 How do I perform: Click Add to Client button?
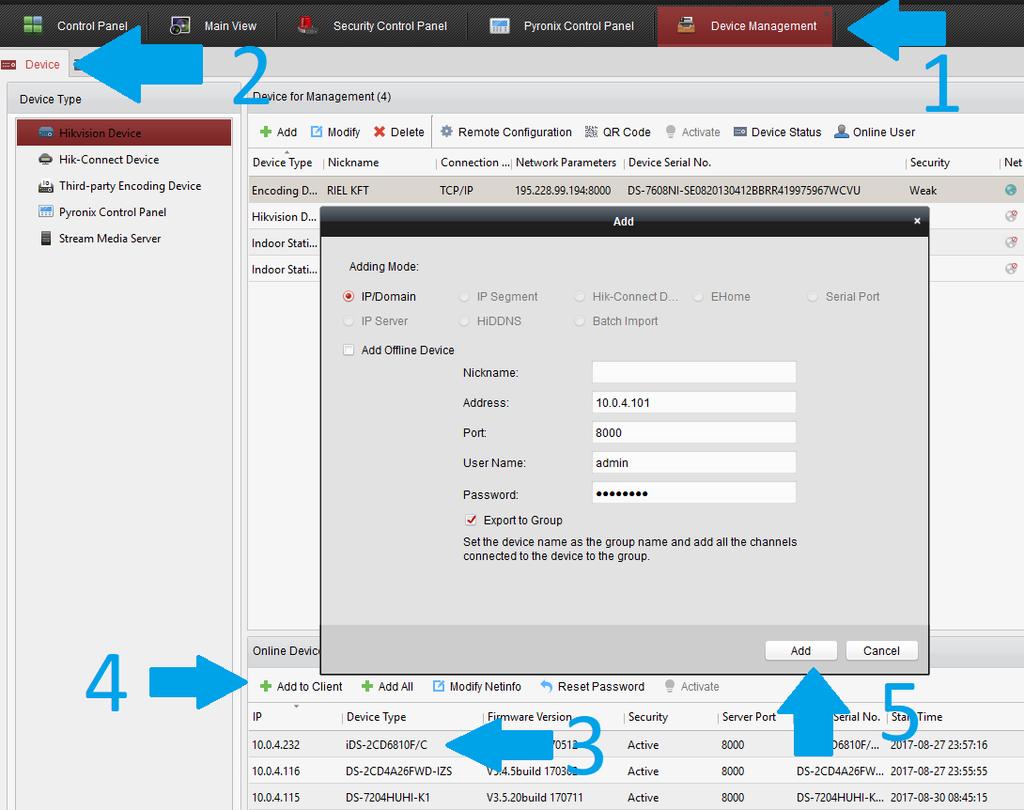pyautogui.click(x=301, y=687)
